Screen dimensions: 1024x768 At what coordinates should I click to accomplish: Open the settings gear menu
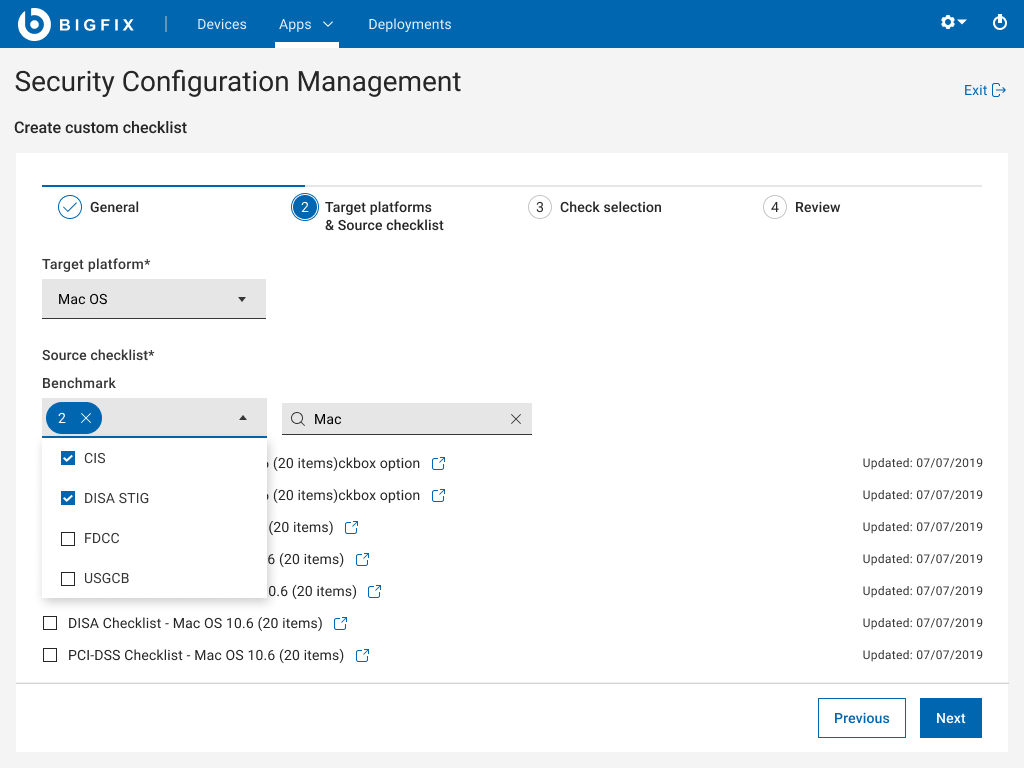(953, 22)
